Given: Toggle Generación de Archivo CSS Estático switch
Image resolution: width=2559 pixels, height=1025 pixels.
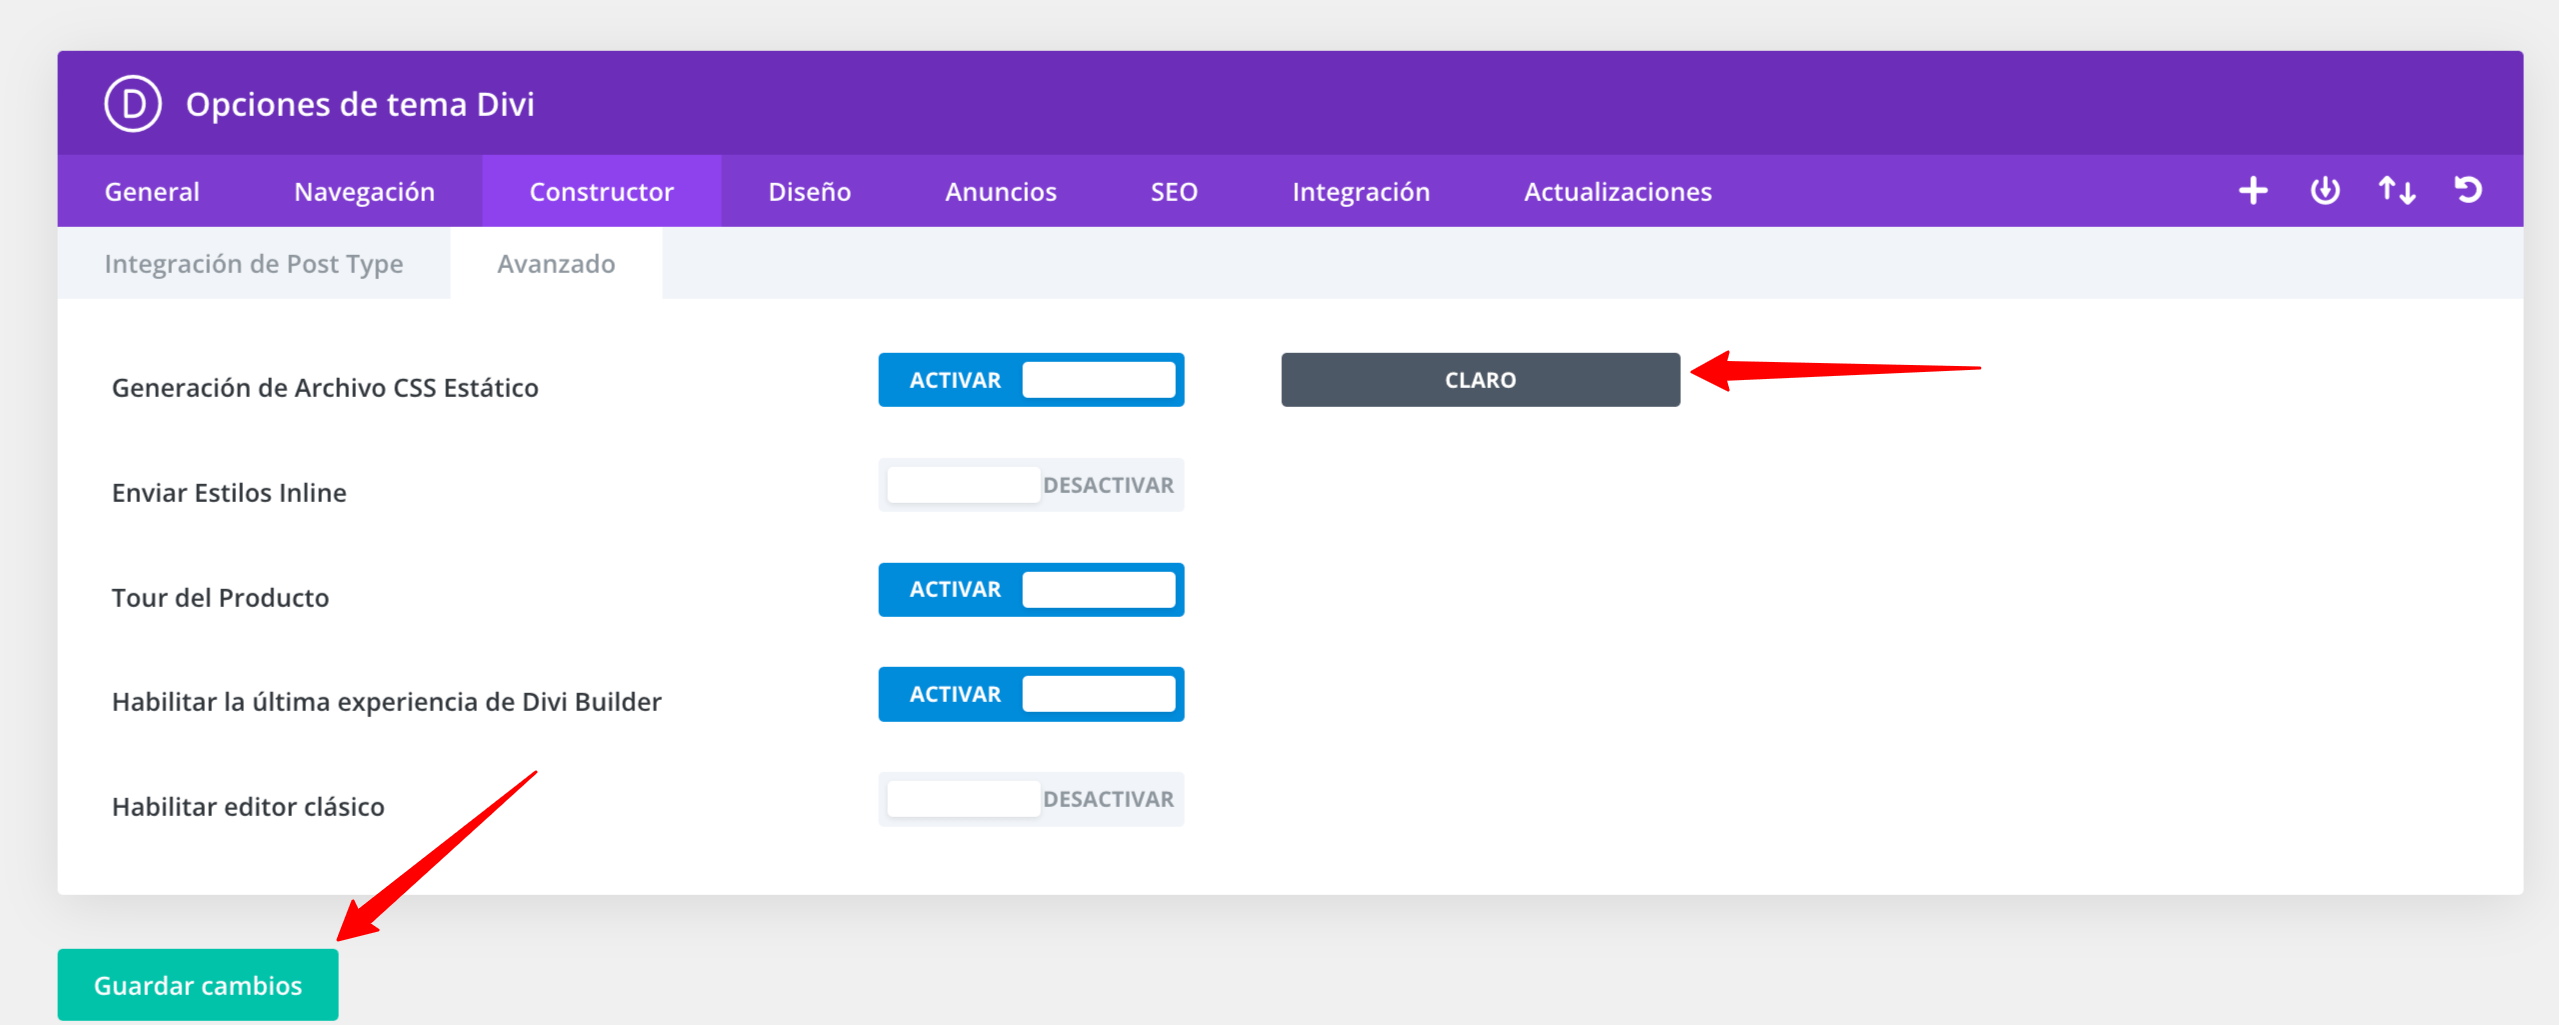Looking at the screenshot, I should (x=1031, y=380).
